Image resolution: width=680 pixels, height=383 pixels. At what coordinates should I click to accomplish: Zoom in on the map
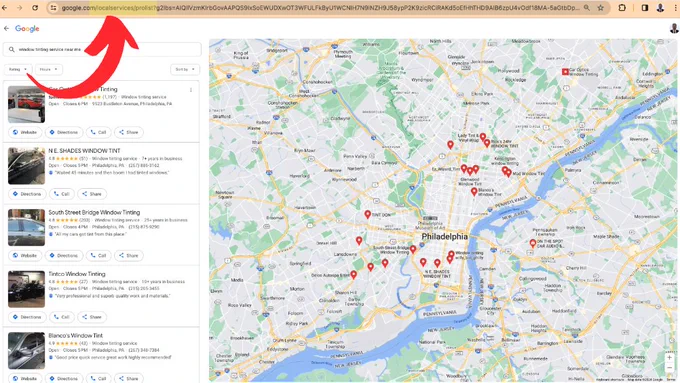pos(670,358)
